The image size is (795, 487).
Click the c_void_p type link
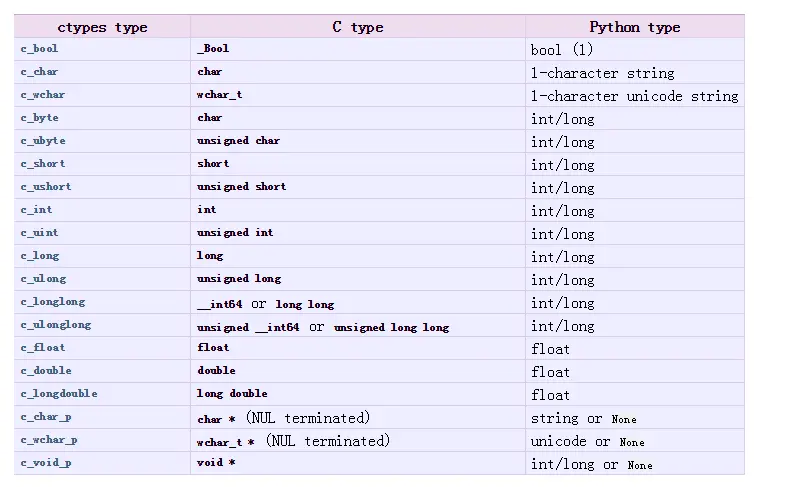tap(45, 463)
